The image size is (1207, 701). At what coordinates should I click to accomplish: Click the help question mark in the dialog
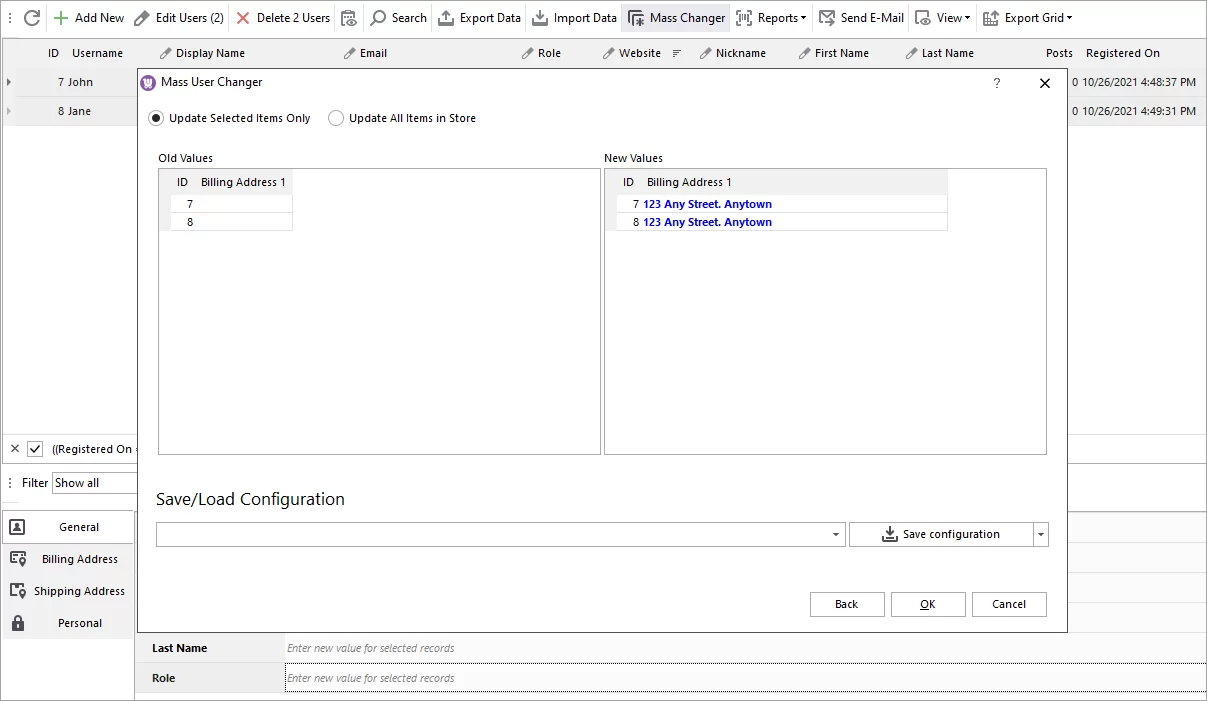pyautogui.click(x=996, y=84)
